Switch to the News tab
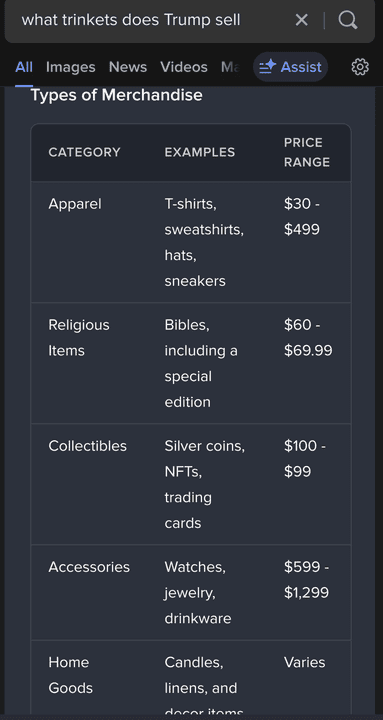 click(128, 67)
